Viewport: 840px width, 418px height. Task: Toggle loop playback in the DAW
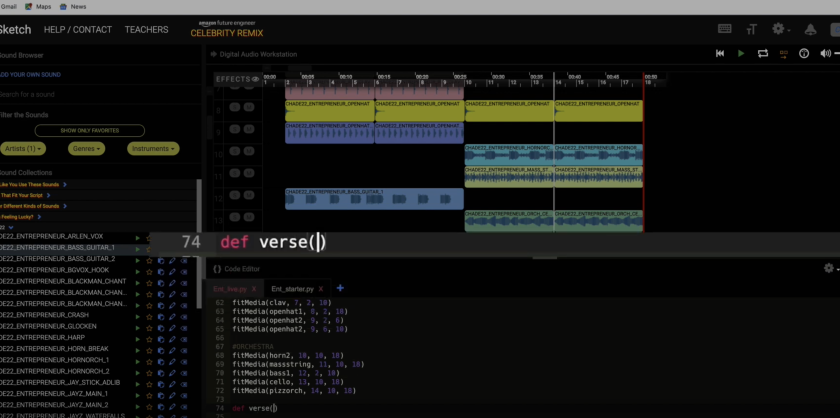763,53
